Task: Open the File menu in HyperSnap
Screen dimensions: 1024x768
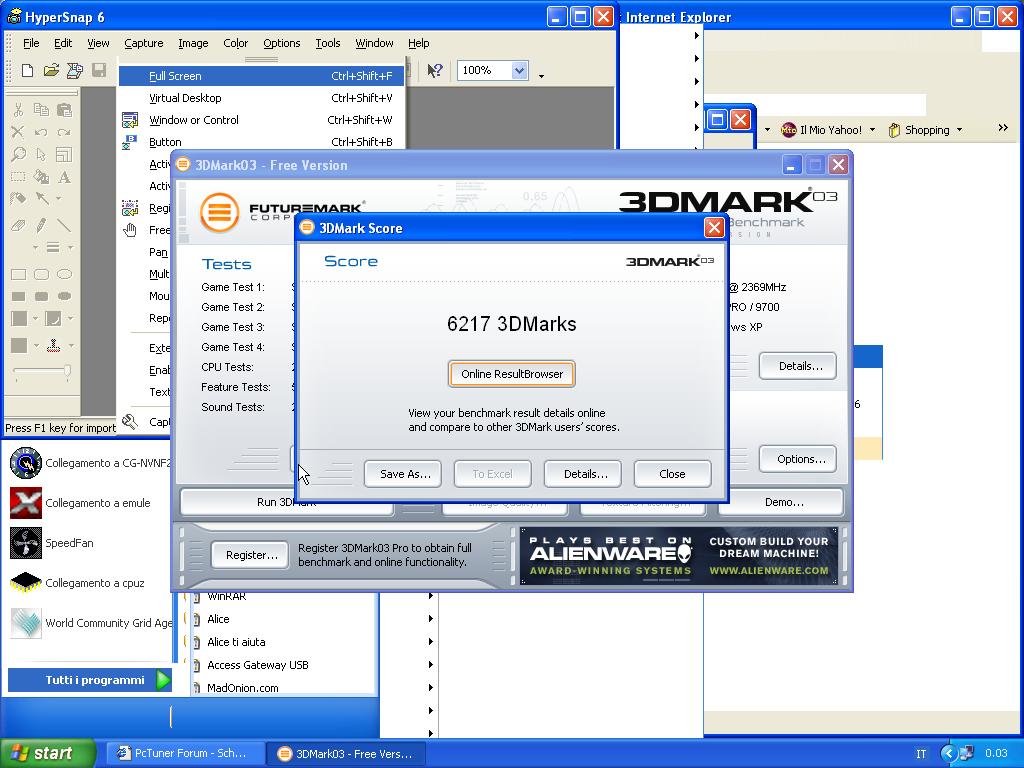Action: coord(31,43)
